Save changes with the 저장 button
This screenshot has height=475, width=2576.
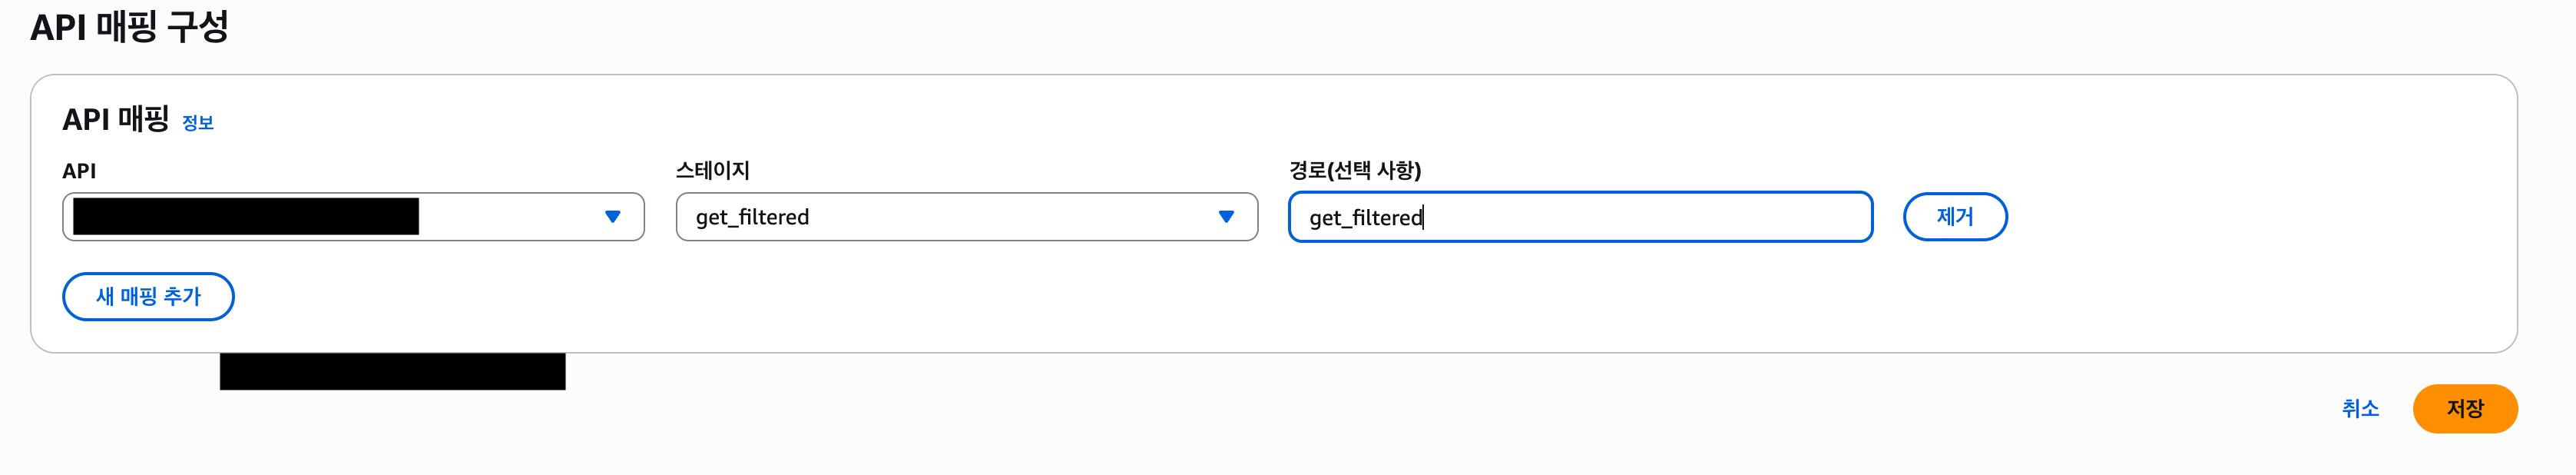click(x=2464, y=409)
